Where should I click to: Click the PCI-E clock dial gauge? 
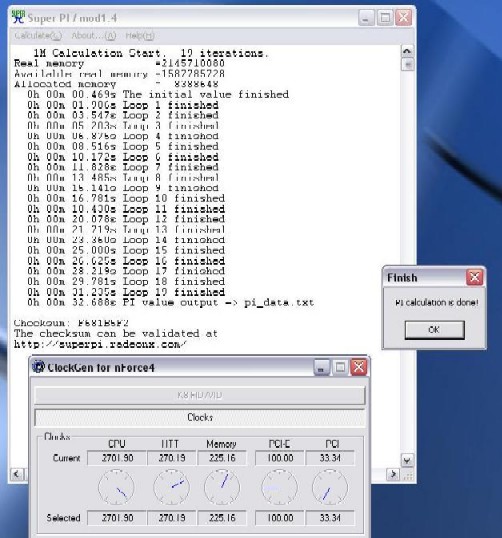tap(279, 488)
